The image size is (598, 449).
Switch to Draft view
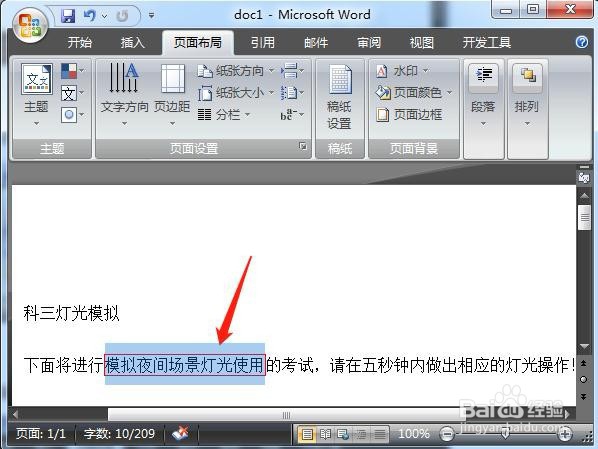pos(379,434)
